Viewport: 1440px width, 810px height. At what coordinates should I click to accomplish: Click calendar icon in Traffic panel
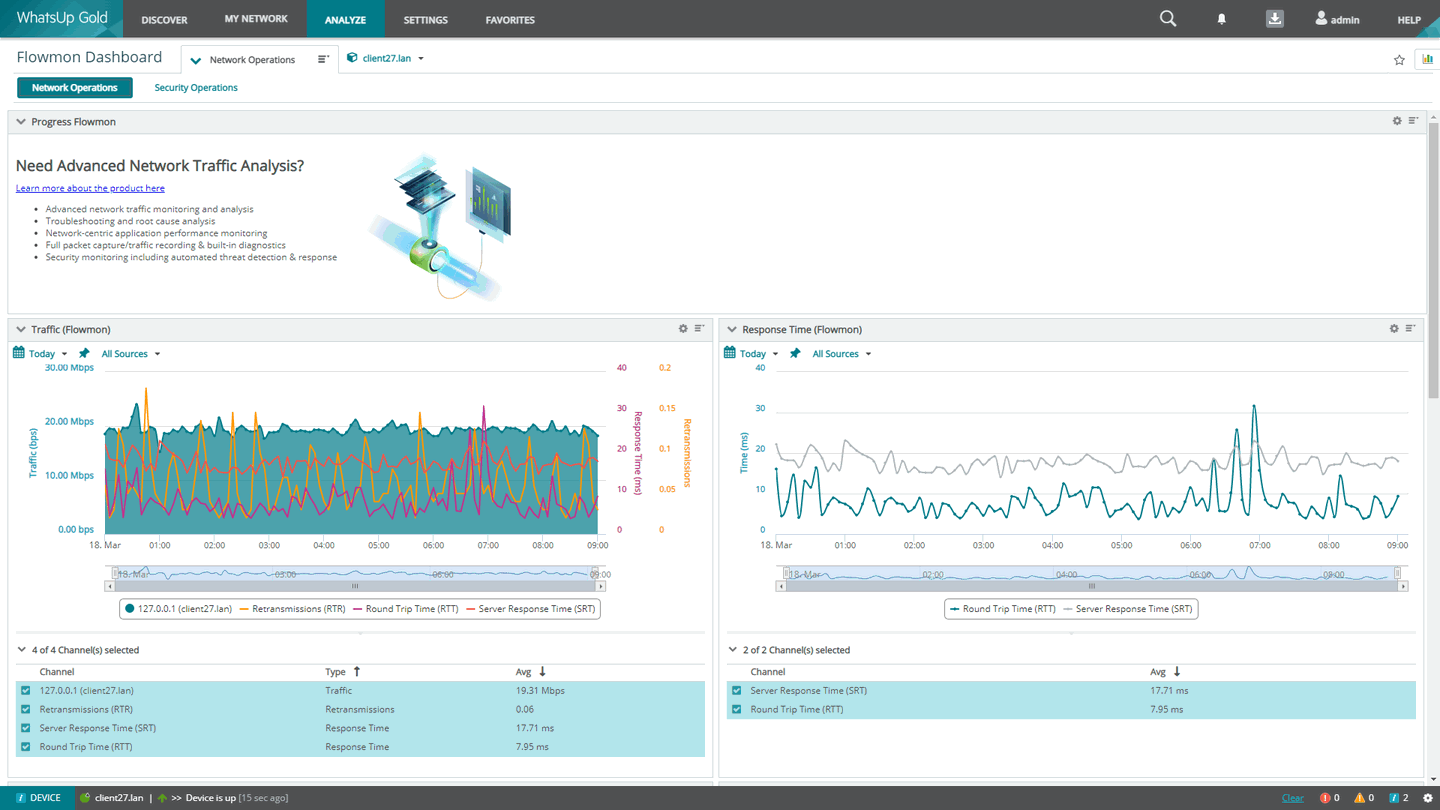[x=18, y=353]
